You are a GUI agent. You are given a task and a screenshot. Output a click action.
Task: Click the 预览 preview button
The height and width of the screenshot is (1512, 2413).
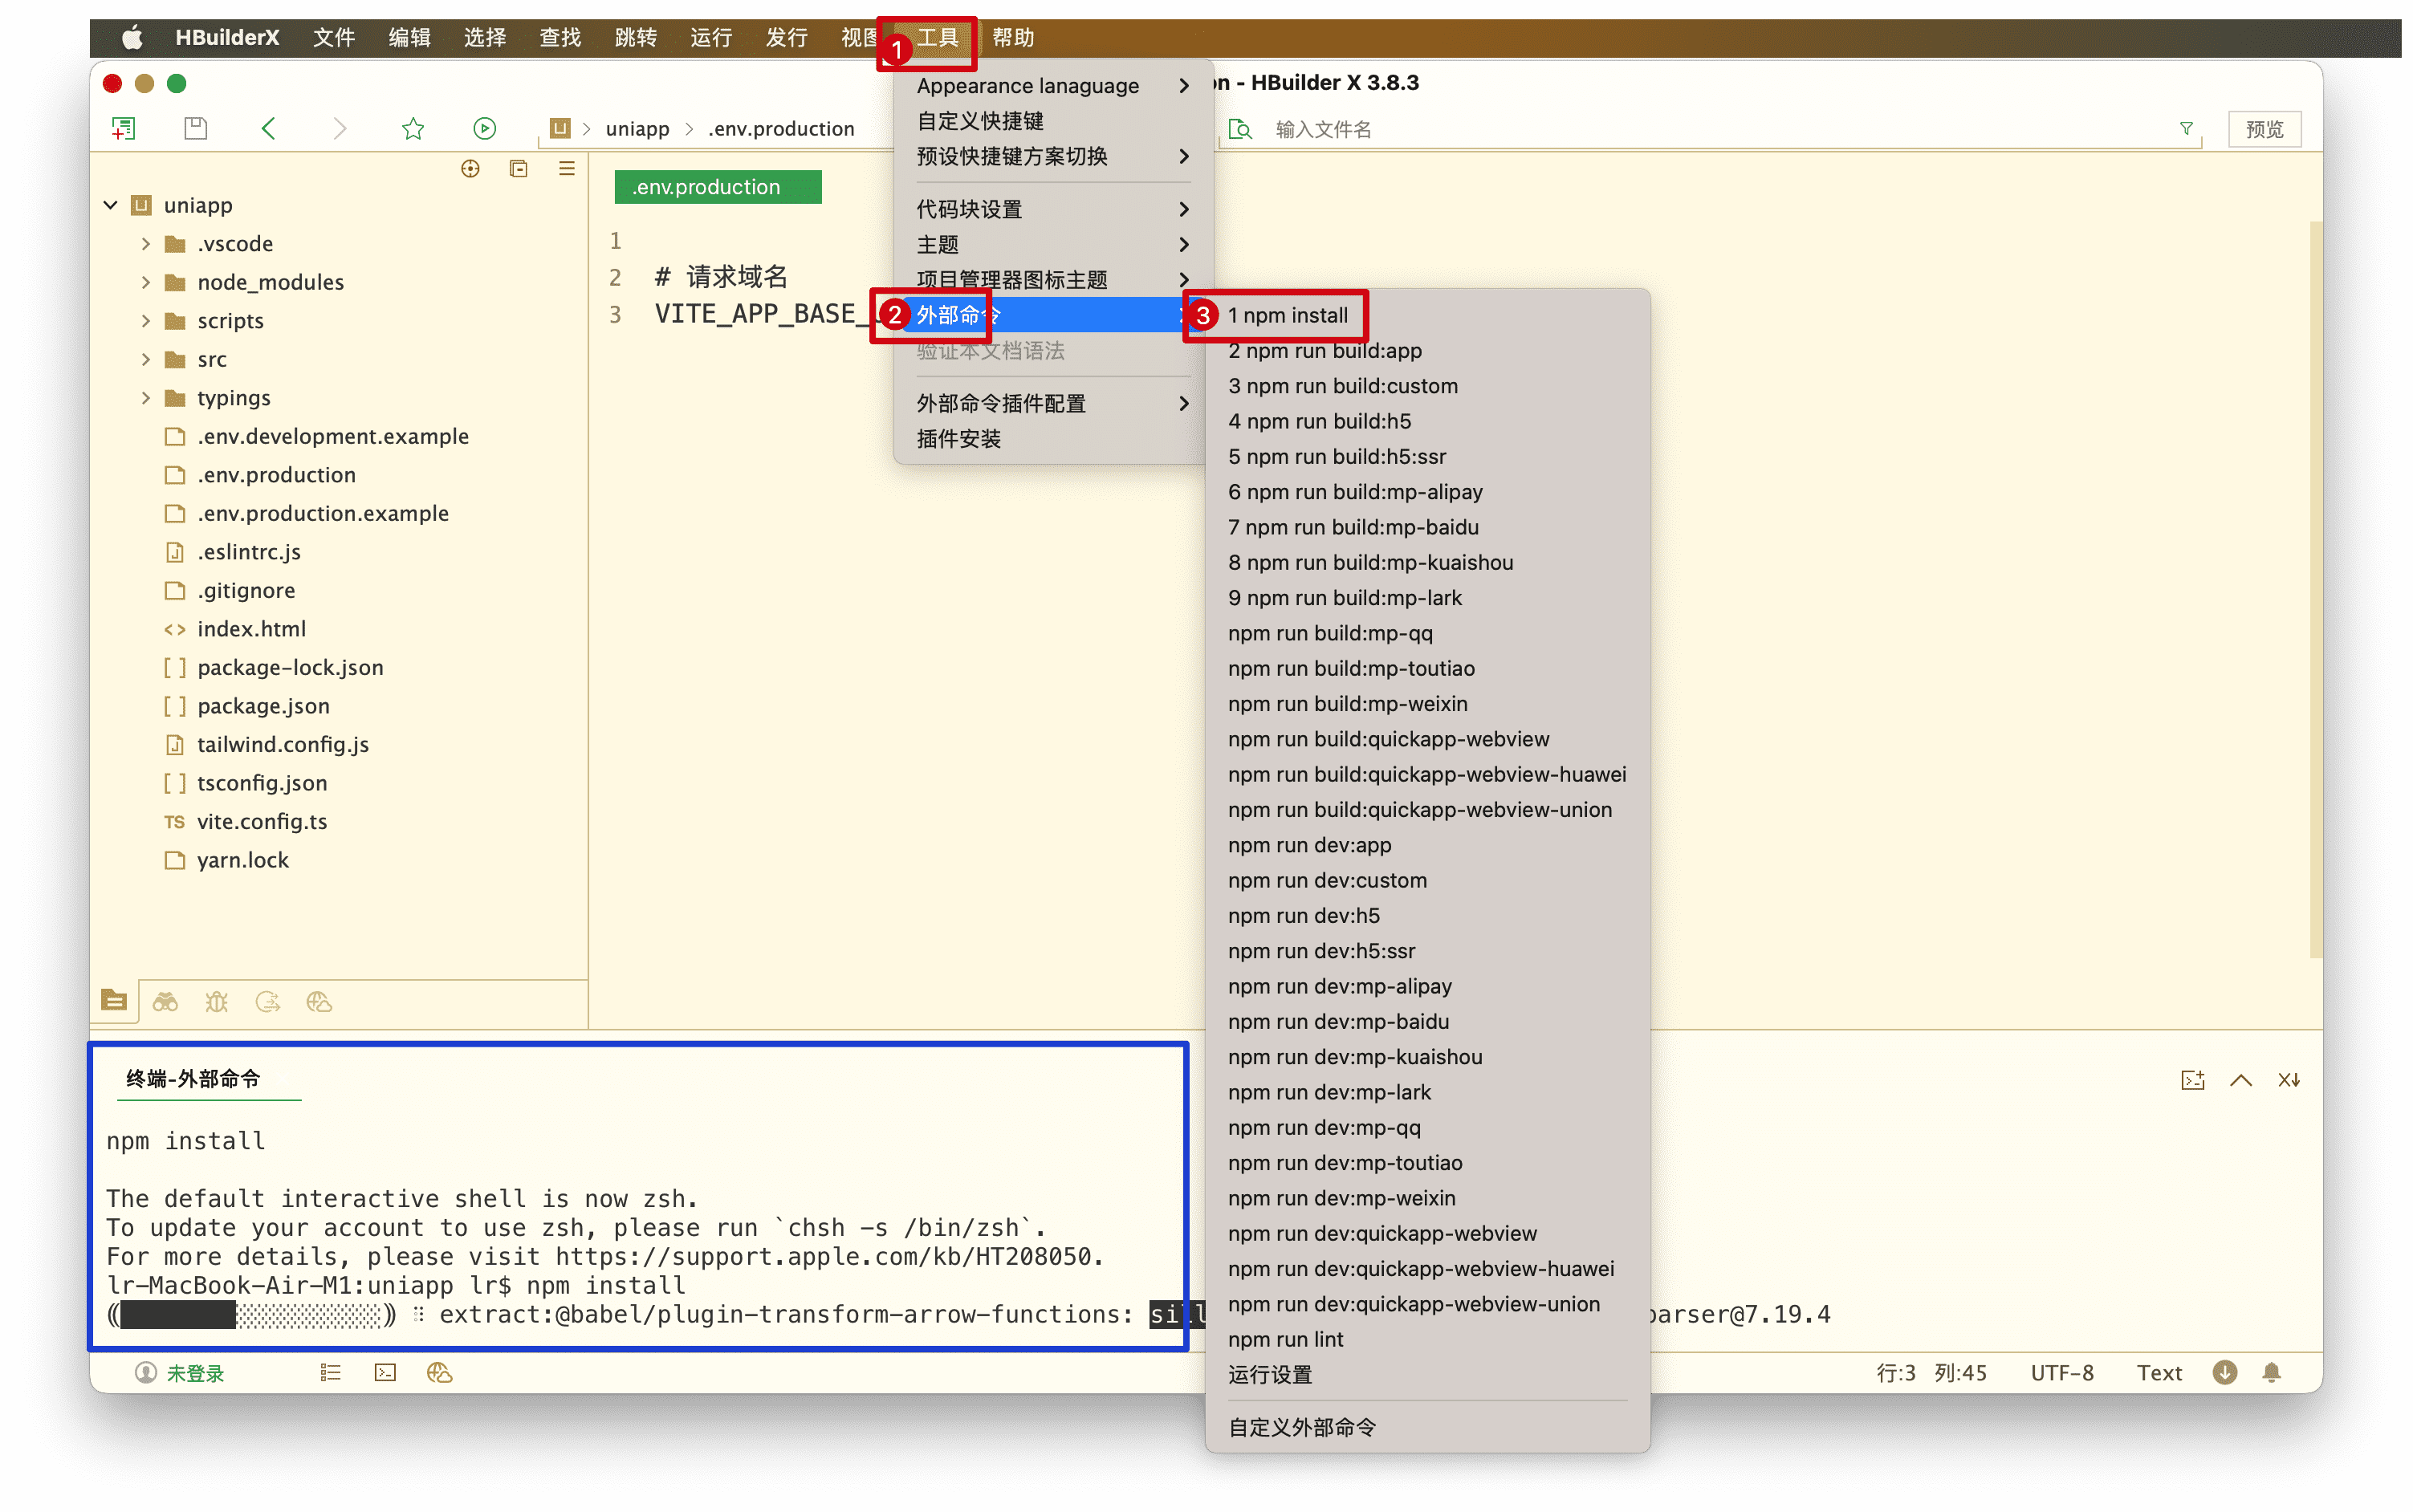click(x=2264, y=129)
